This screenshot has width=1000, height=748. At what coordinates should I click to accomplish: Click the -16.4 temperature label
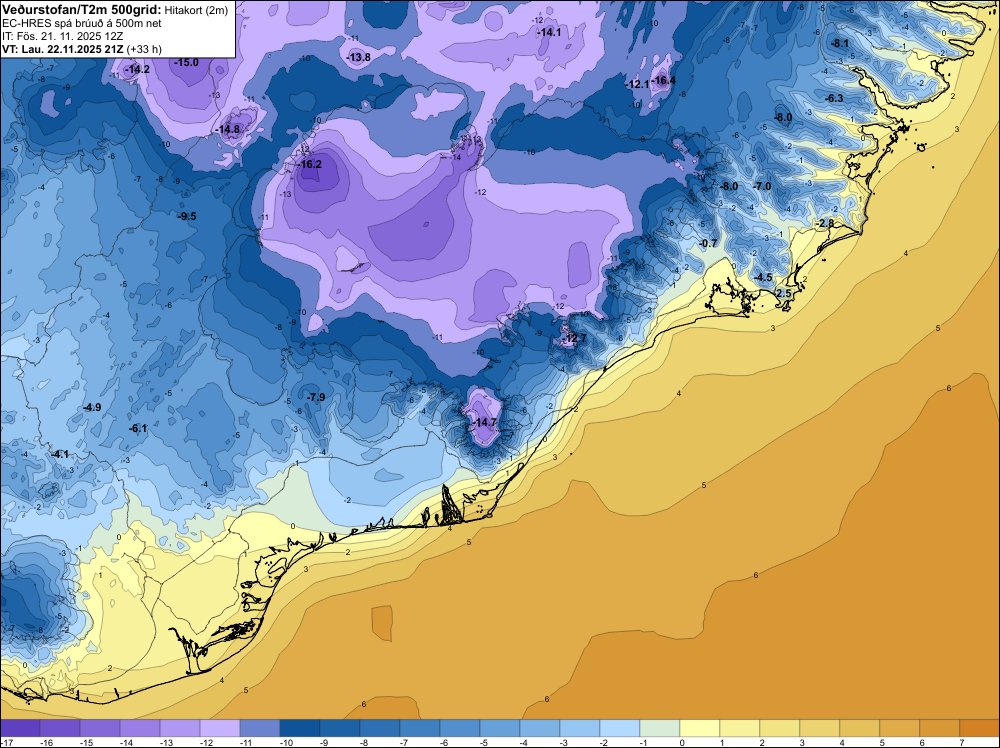[663, 80]
